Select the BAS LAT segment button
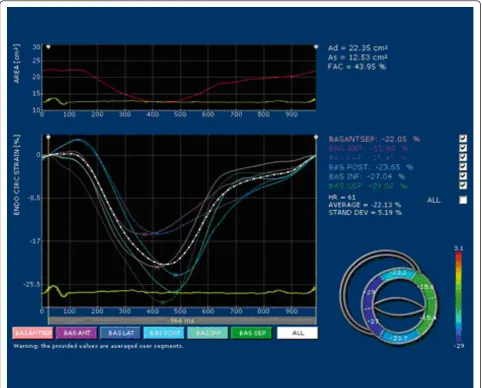The width and height of the screenshot is (482, 388). [121, 333]
